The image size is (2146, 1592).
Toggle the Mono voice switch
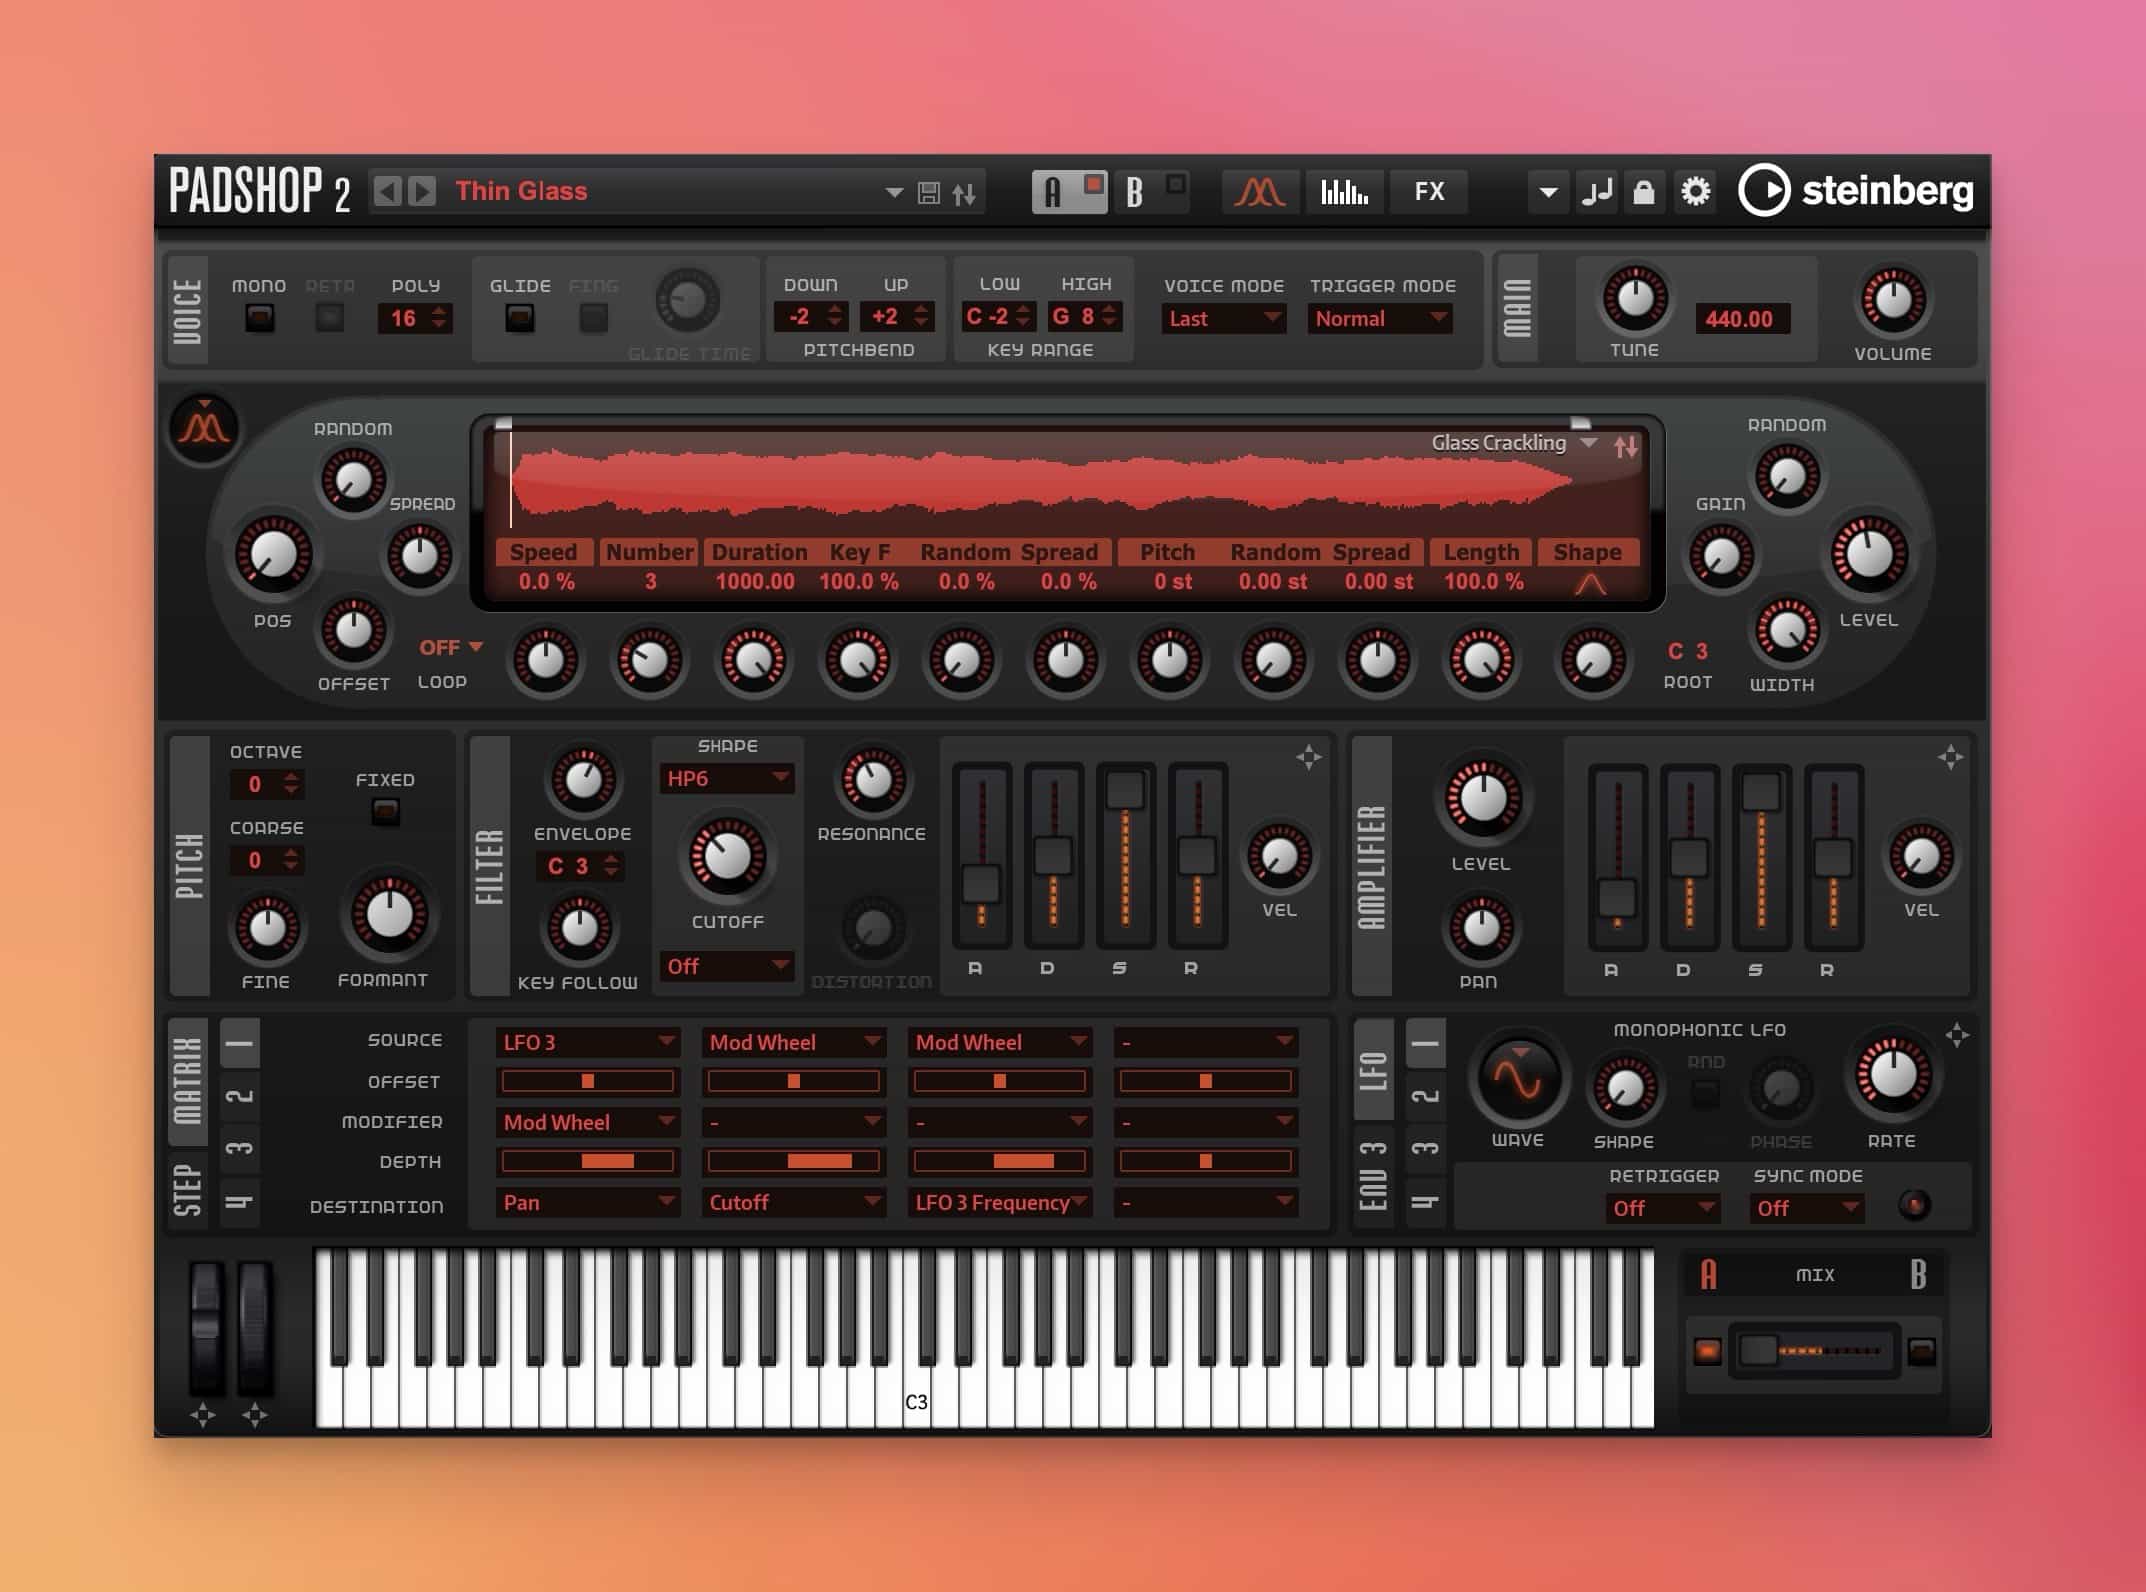tap(260, 319)
